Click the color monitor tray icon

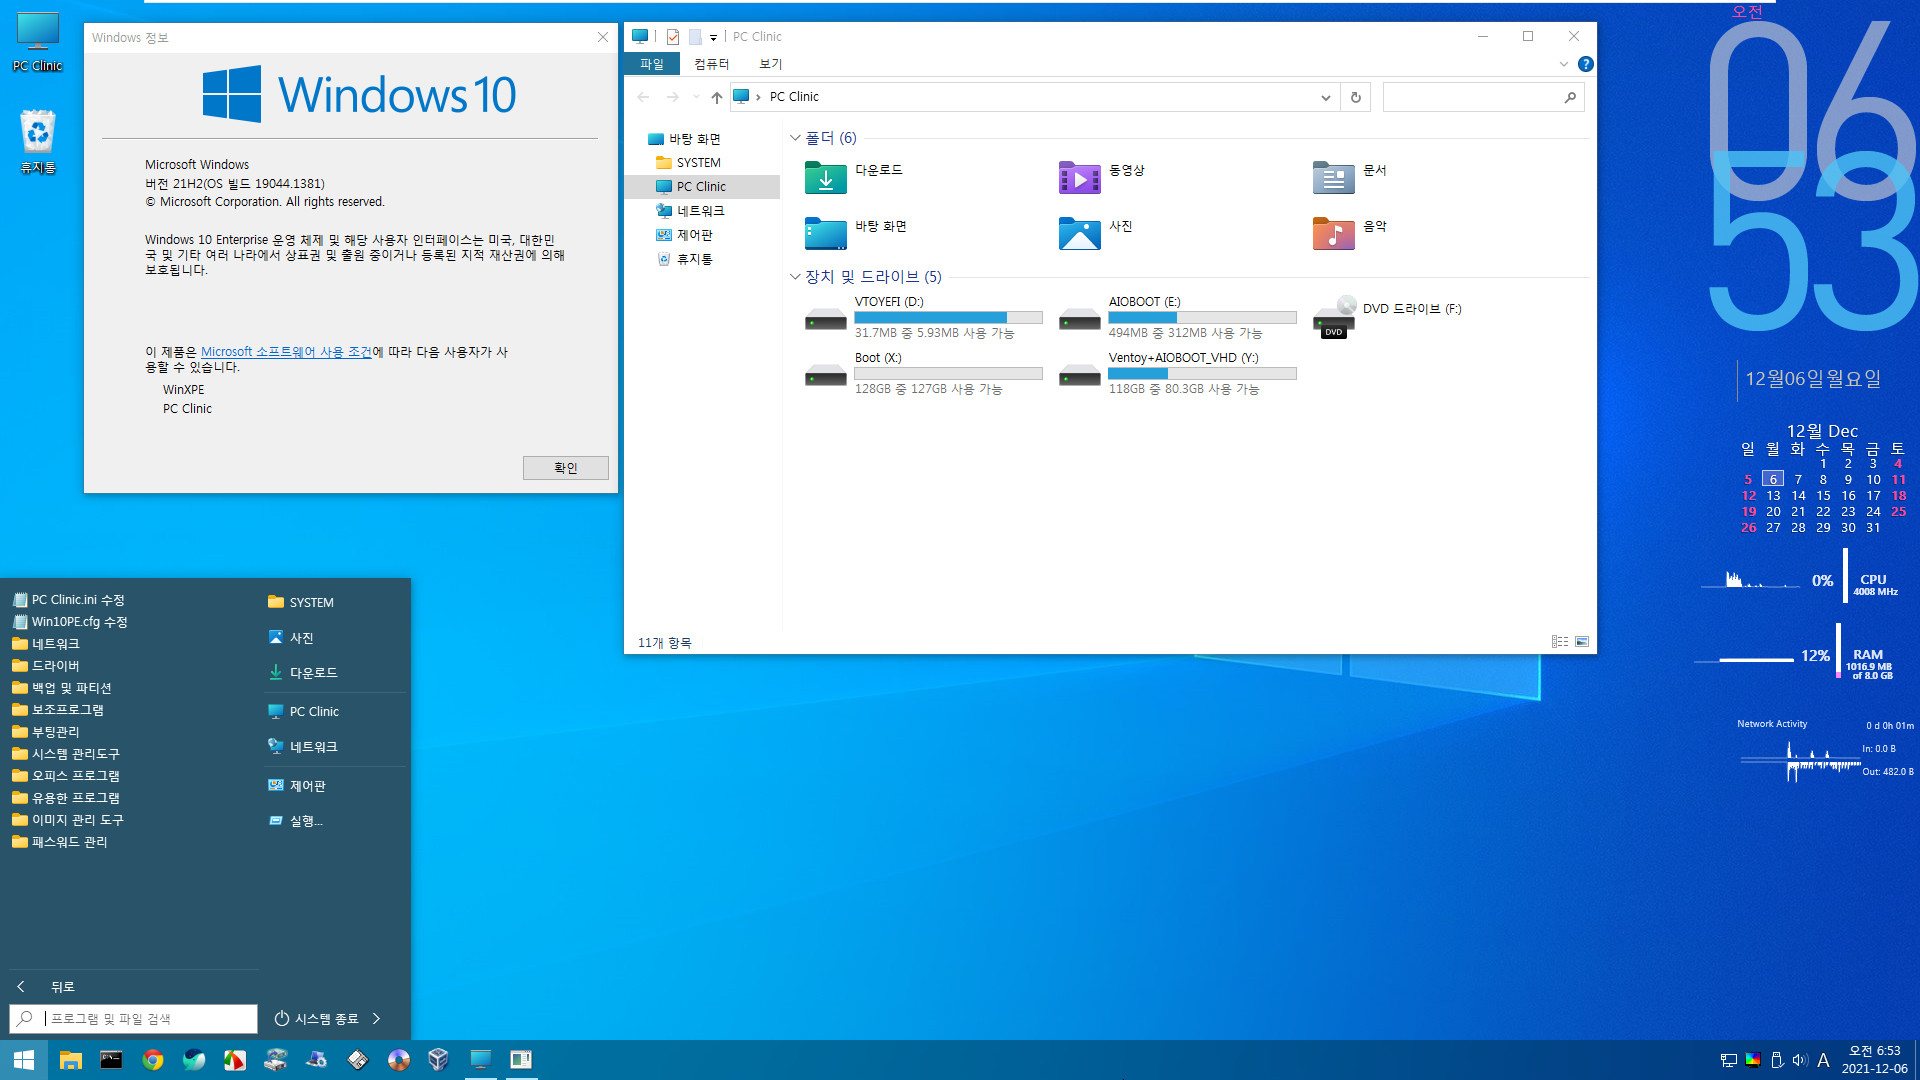[x=1753, y=1060]
